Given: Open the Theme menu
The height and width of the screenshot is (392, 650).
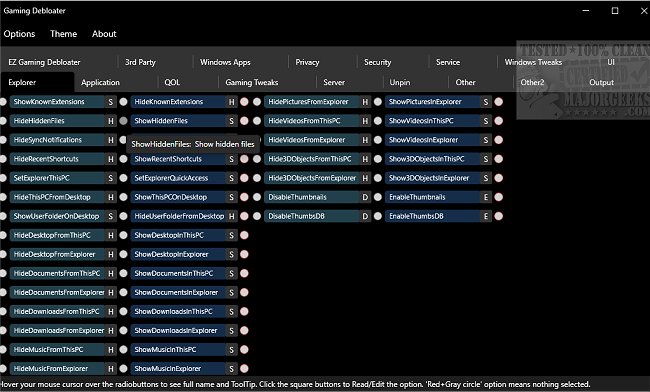Looking at the screenshot, I should click(x=63, y=34).
